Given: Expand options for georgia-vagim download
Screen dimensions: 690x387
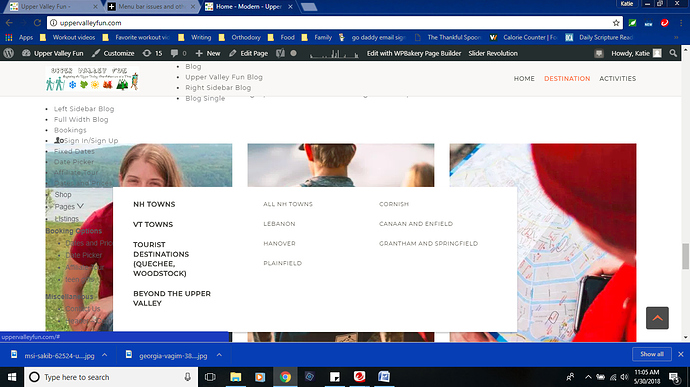Looking at the screenshot, I should [x=219, y=355].
